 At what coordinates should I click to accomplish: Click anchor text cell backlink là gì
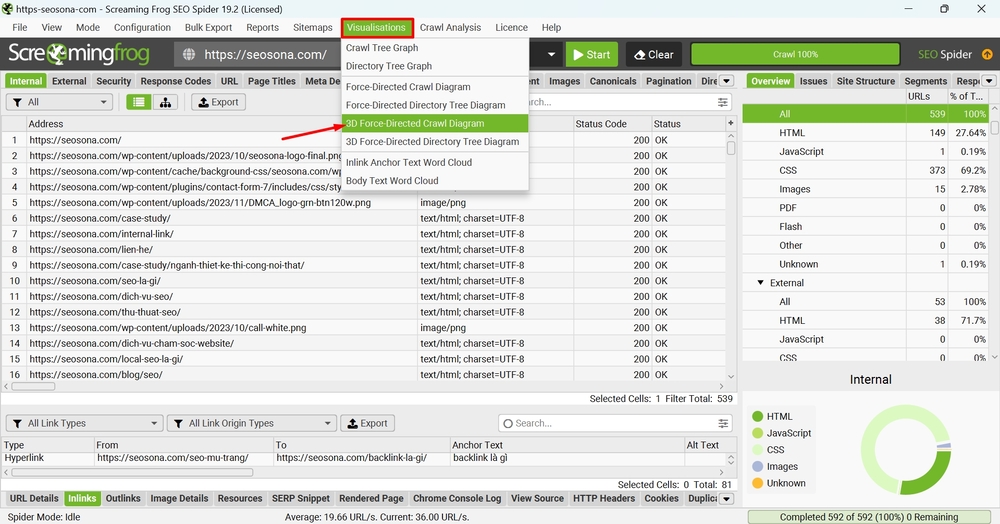tap(566, 458)
